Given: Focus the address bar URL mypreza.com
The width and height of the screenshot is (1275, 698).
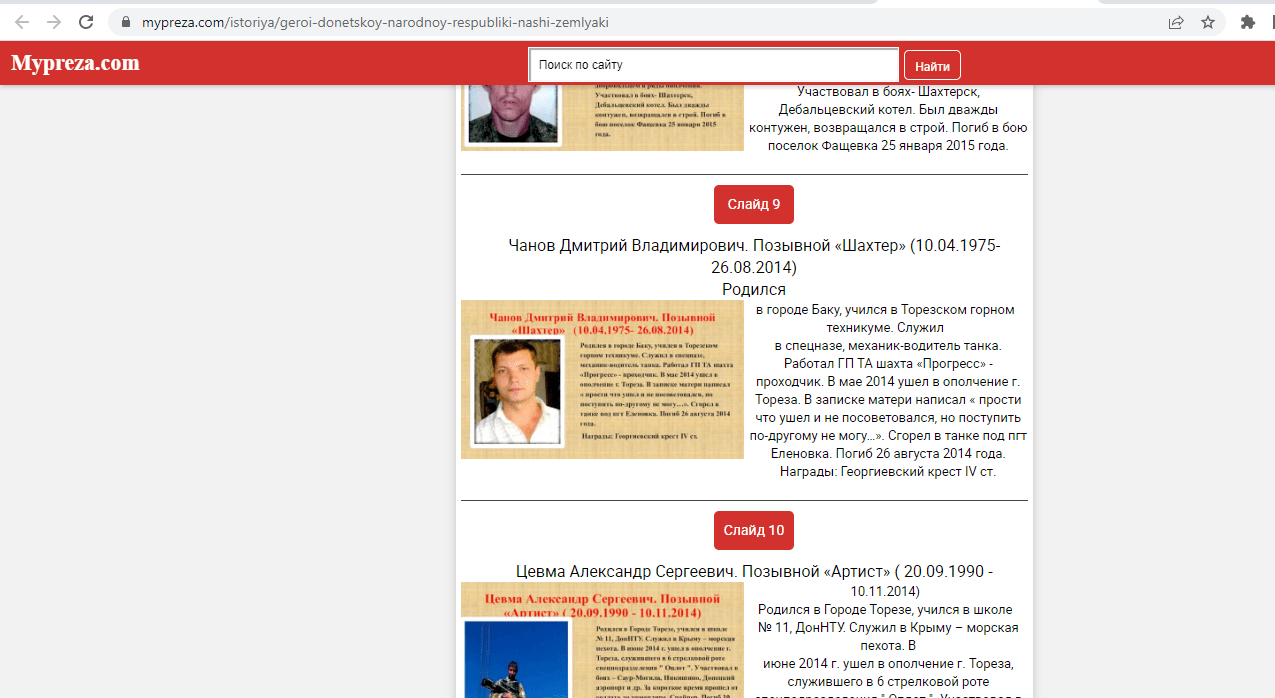Looking at the screenshot, I should click(375, 22).
